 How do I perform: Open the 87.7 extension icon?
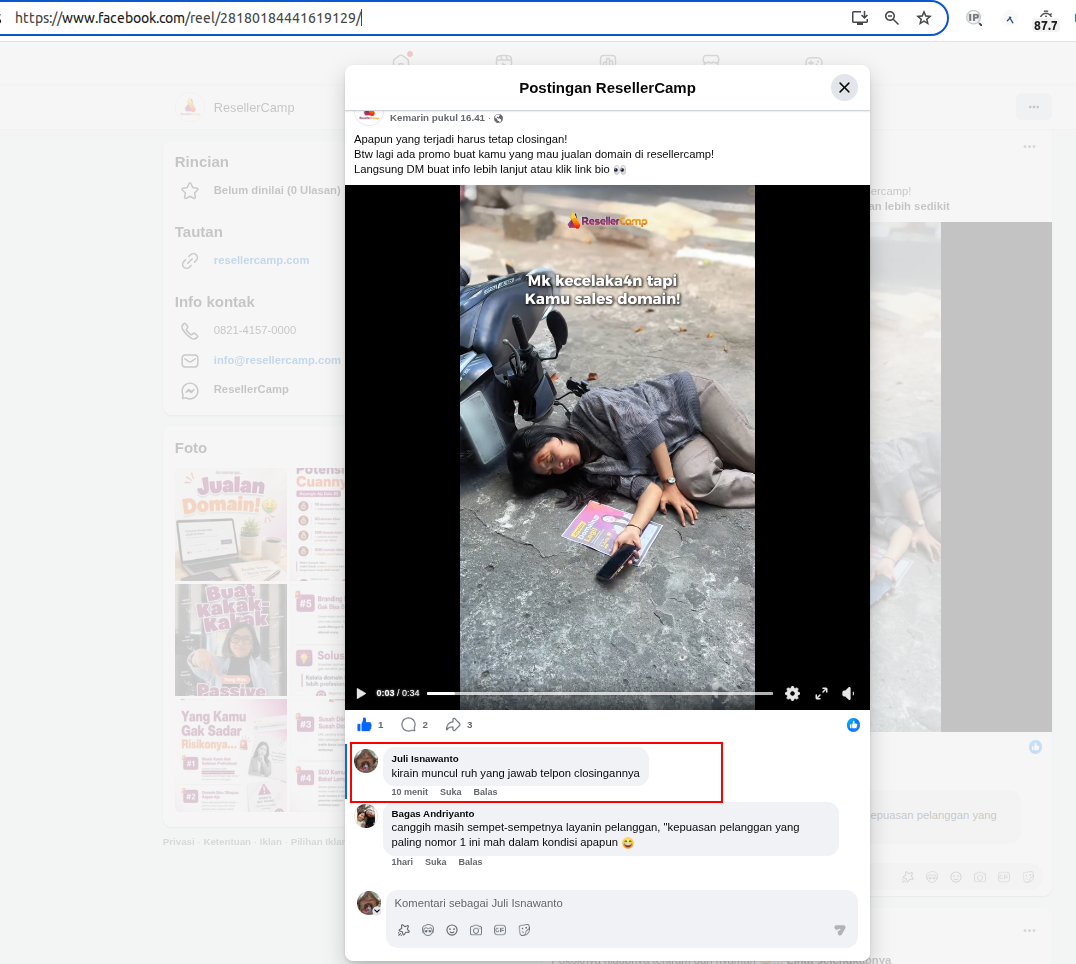tap(1045, 20)
